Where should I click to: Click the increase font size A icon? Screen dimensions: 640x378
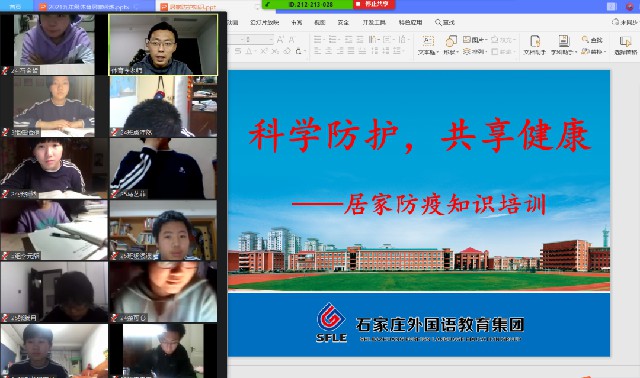coord(280,40)
